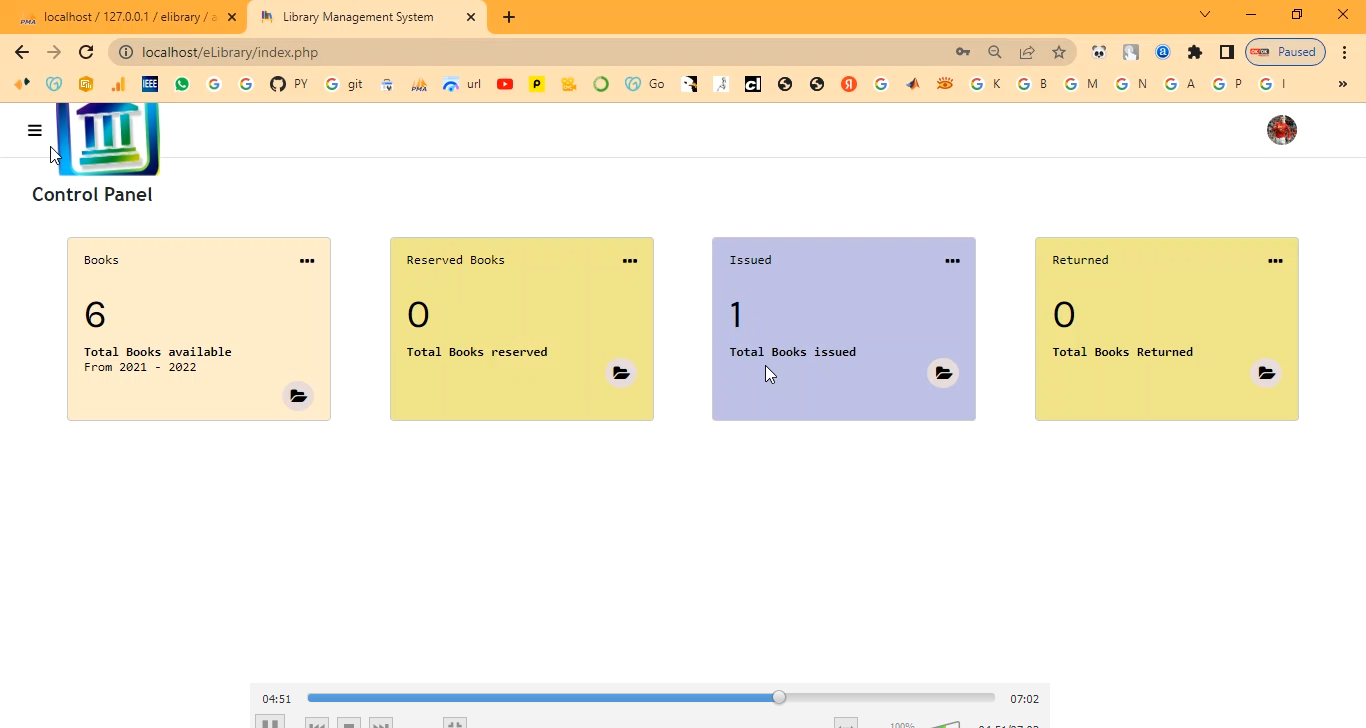Open the user profile avatar
The width and height of the screenshot is (1366, 728).
coord(1281,130)
